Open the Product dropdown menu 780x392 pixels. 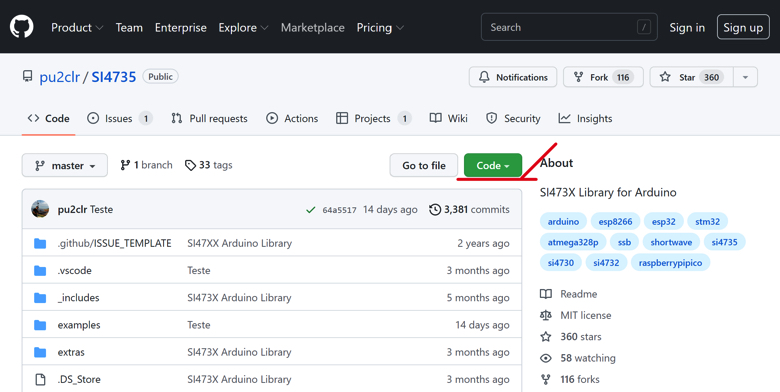point(77,27)
